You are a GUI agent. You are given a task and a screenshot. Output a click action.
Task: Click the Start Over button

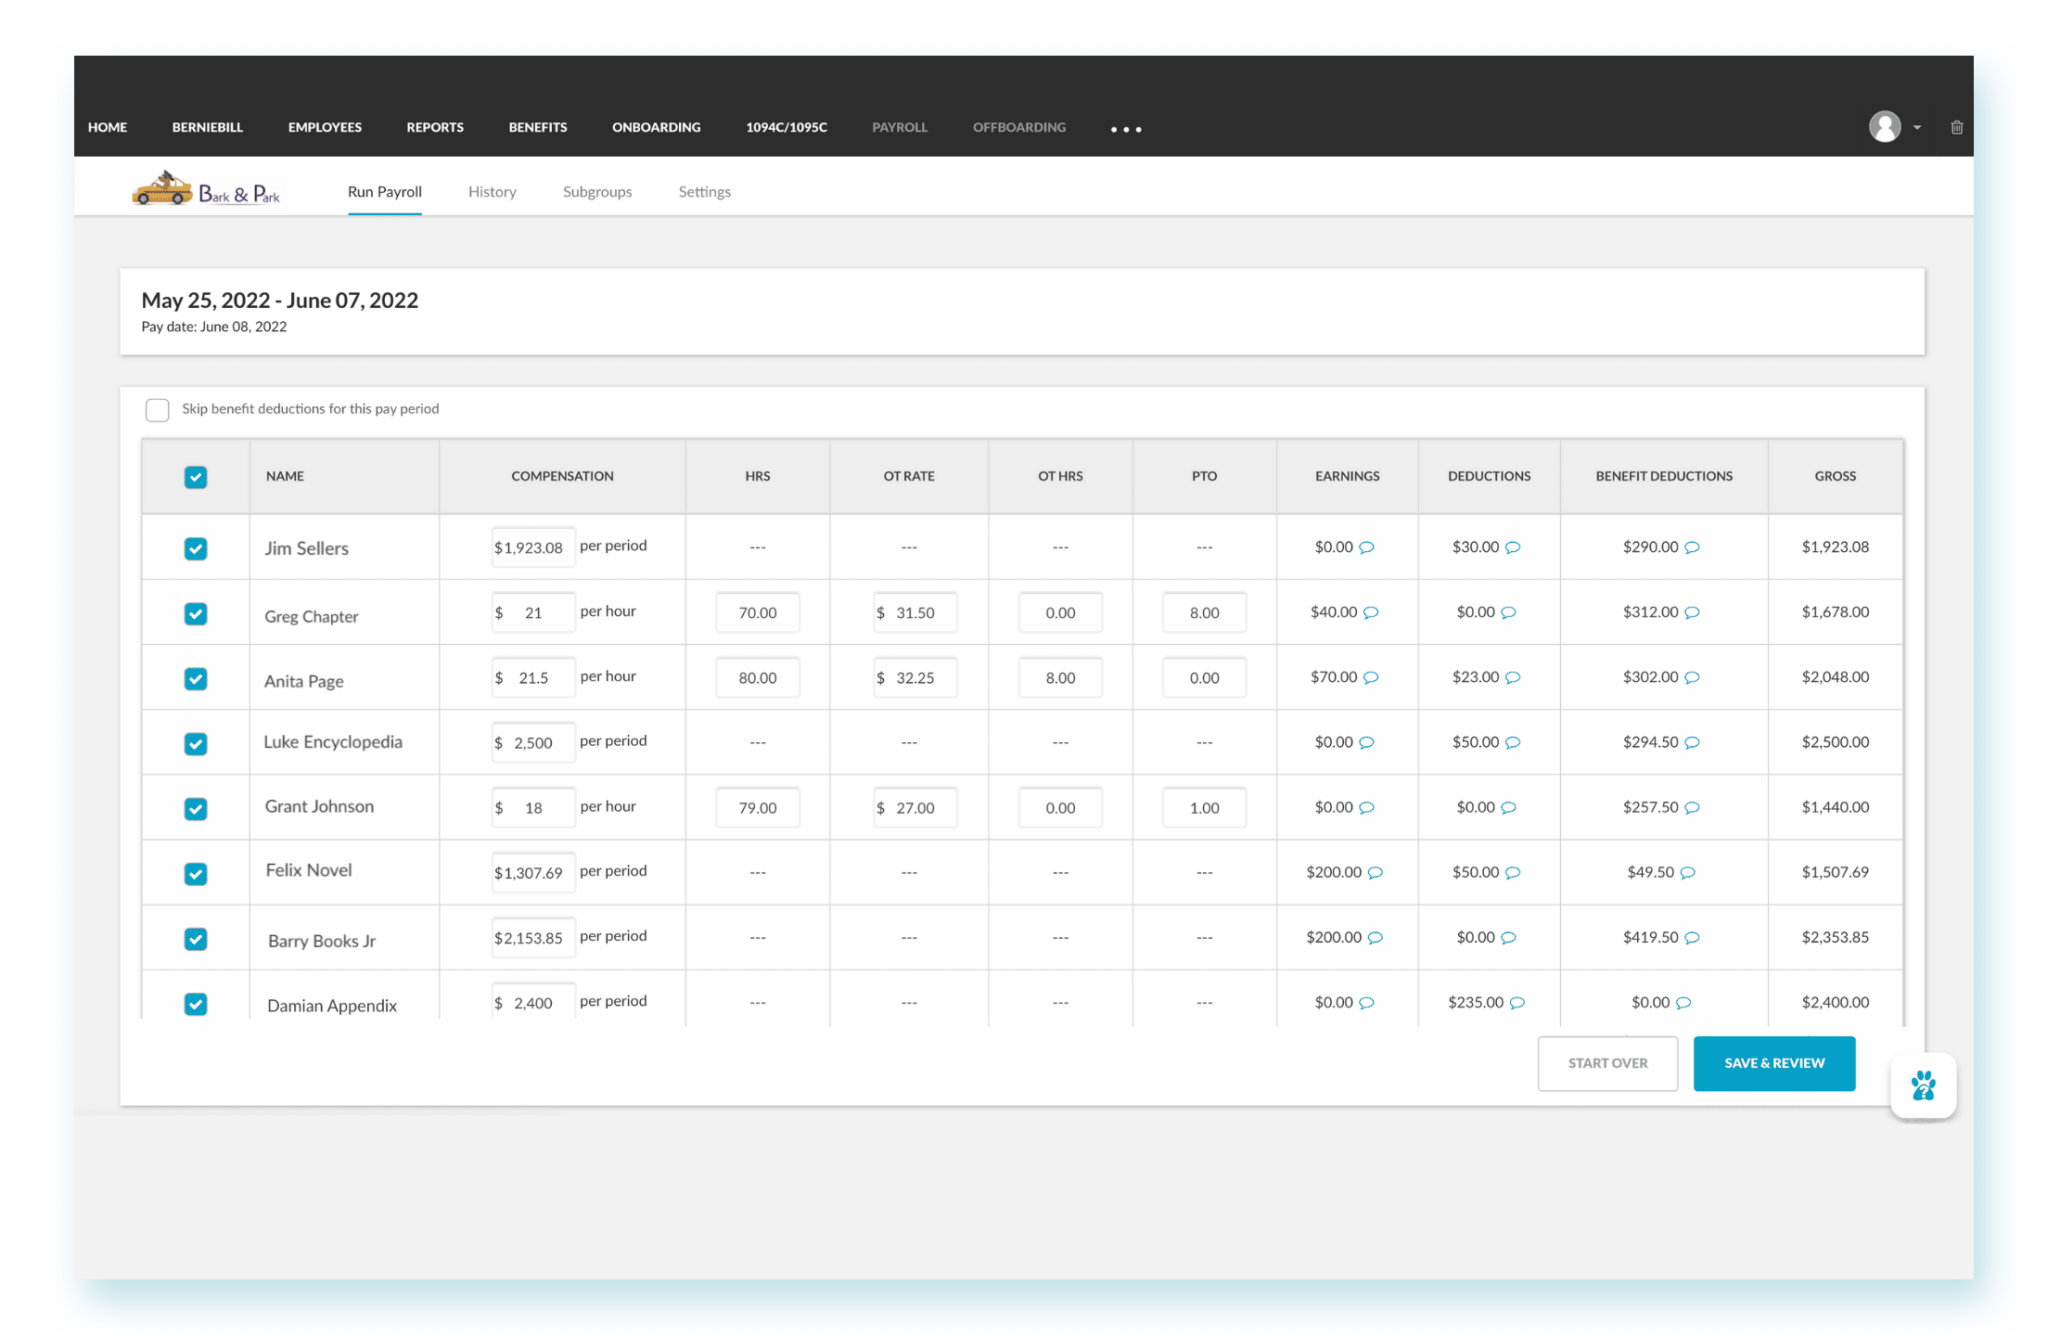point(1607,1063)
